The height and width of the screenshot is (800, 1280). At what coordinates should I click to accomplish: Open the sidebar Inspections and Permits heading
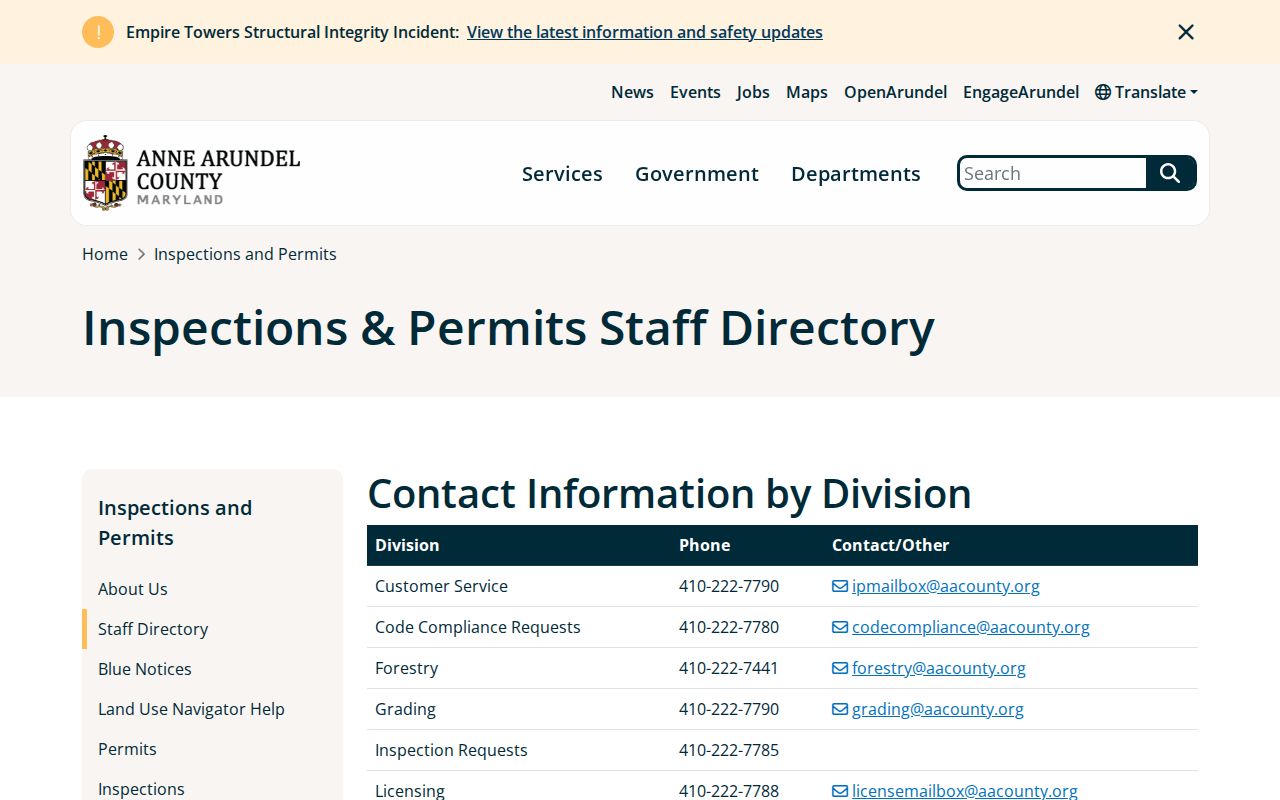click(x=175, y=522)
